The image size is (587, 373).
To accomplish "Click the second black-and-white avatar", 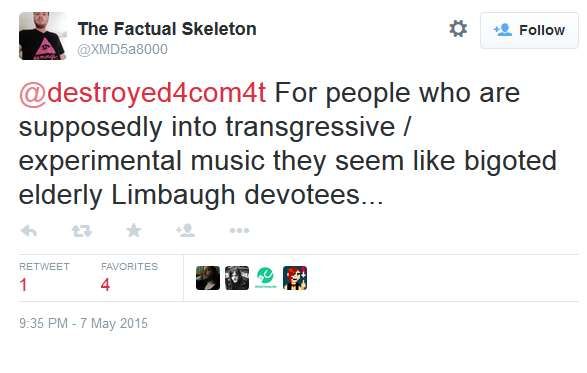I will pos(237,278).
